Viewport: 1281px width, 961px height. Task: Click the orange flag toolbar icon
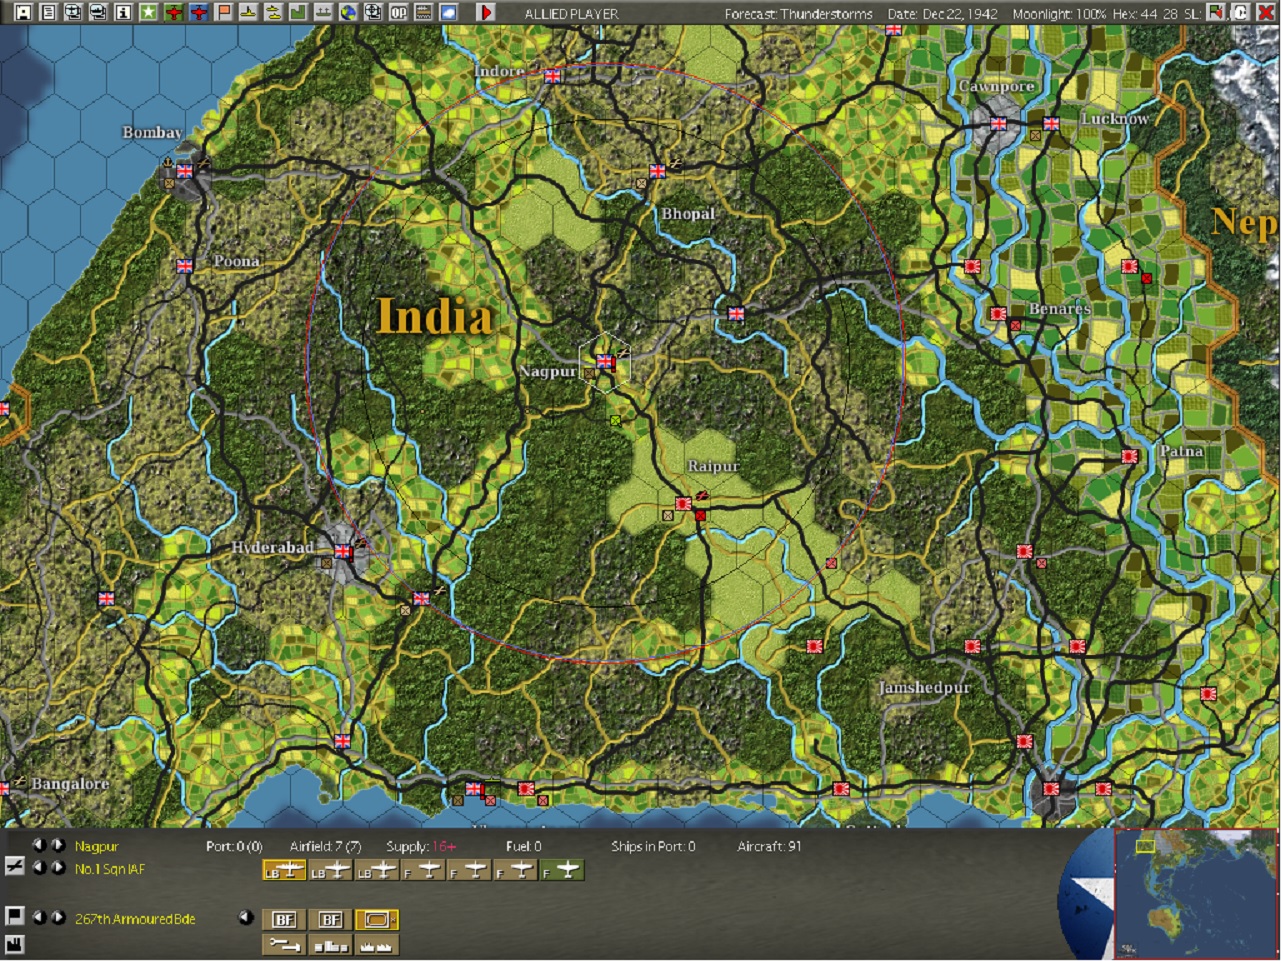(x=223, y=12)
